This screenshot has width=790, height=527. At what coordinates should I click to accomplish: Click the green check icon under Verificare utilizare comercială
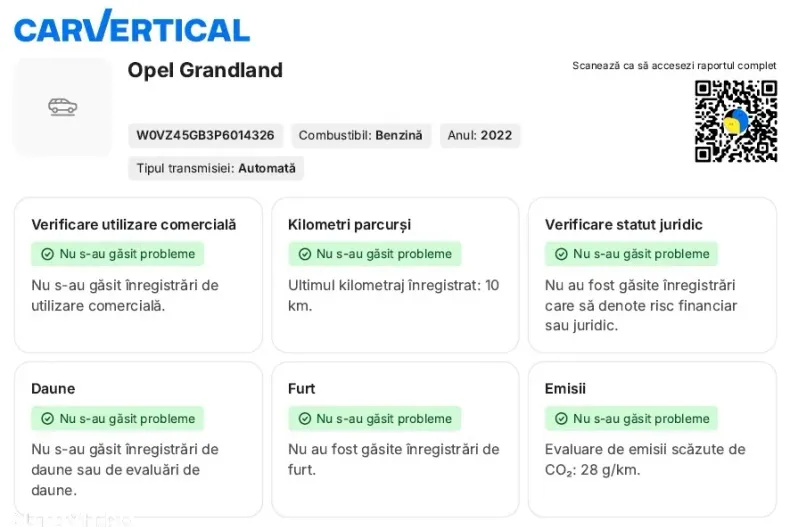47,254
